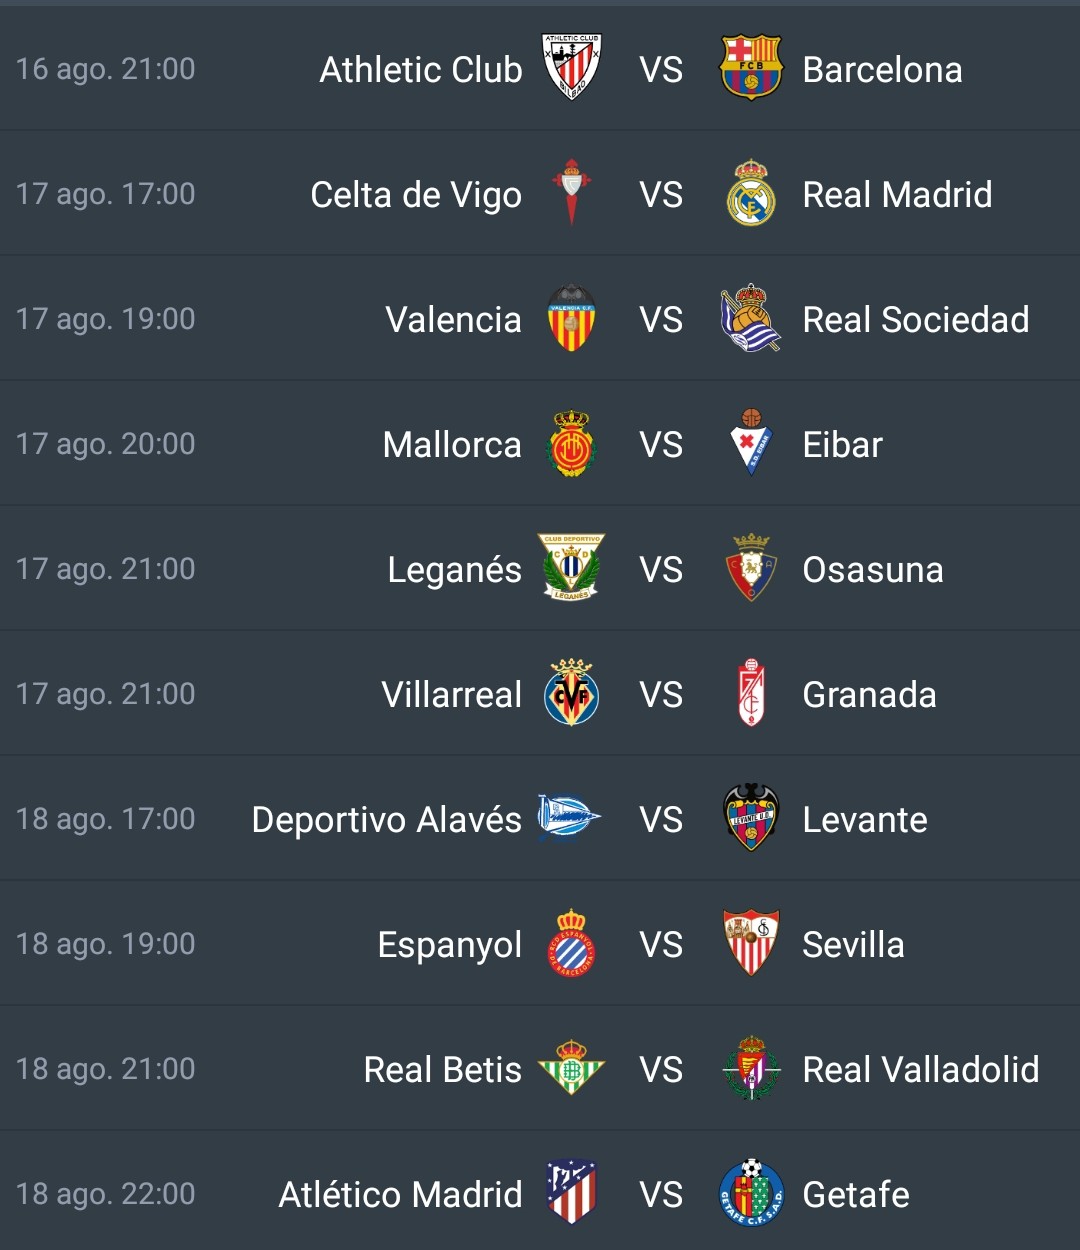1080x1250 pixels.
Task: Open the Villarreal badge
Action: coord(572,692)
